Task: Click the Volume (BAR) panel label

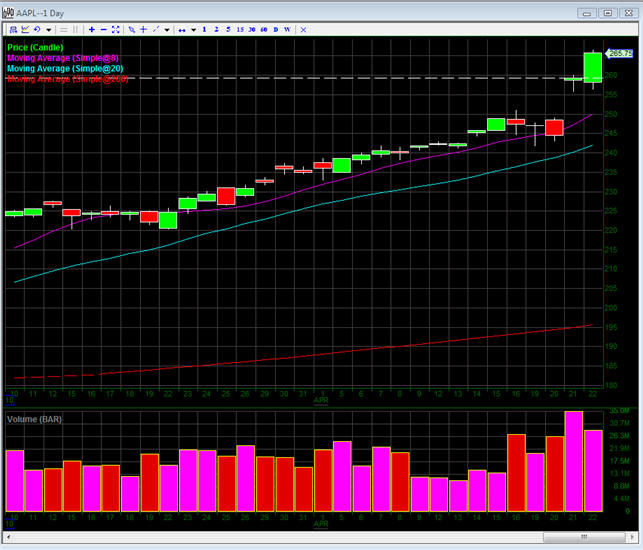Action: 34,419
